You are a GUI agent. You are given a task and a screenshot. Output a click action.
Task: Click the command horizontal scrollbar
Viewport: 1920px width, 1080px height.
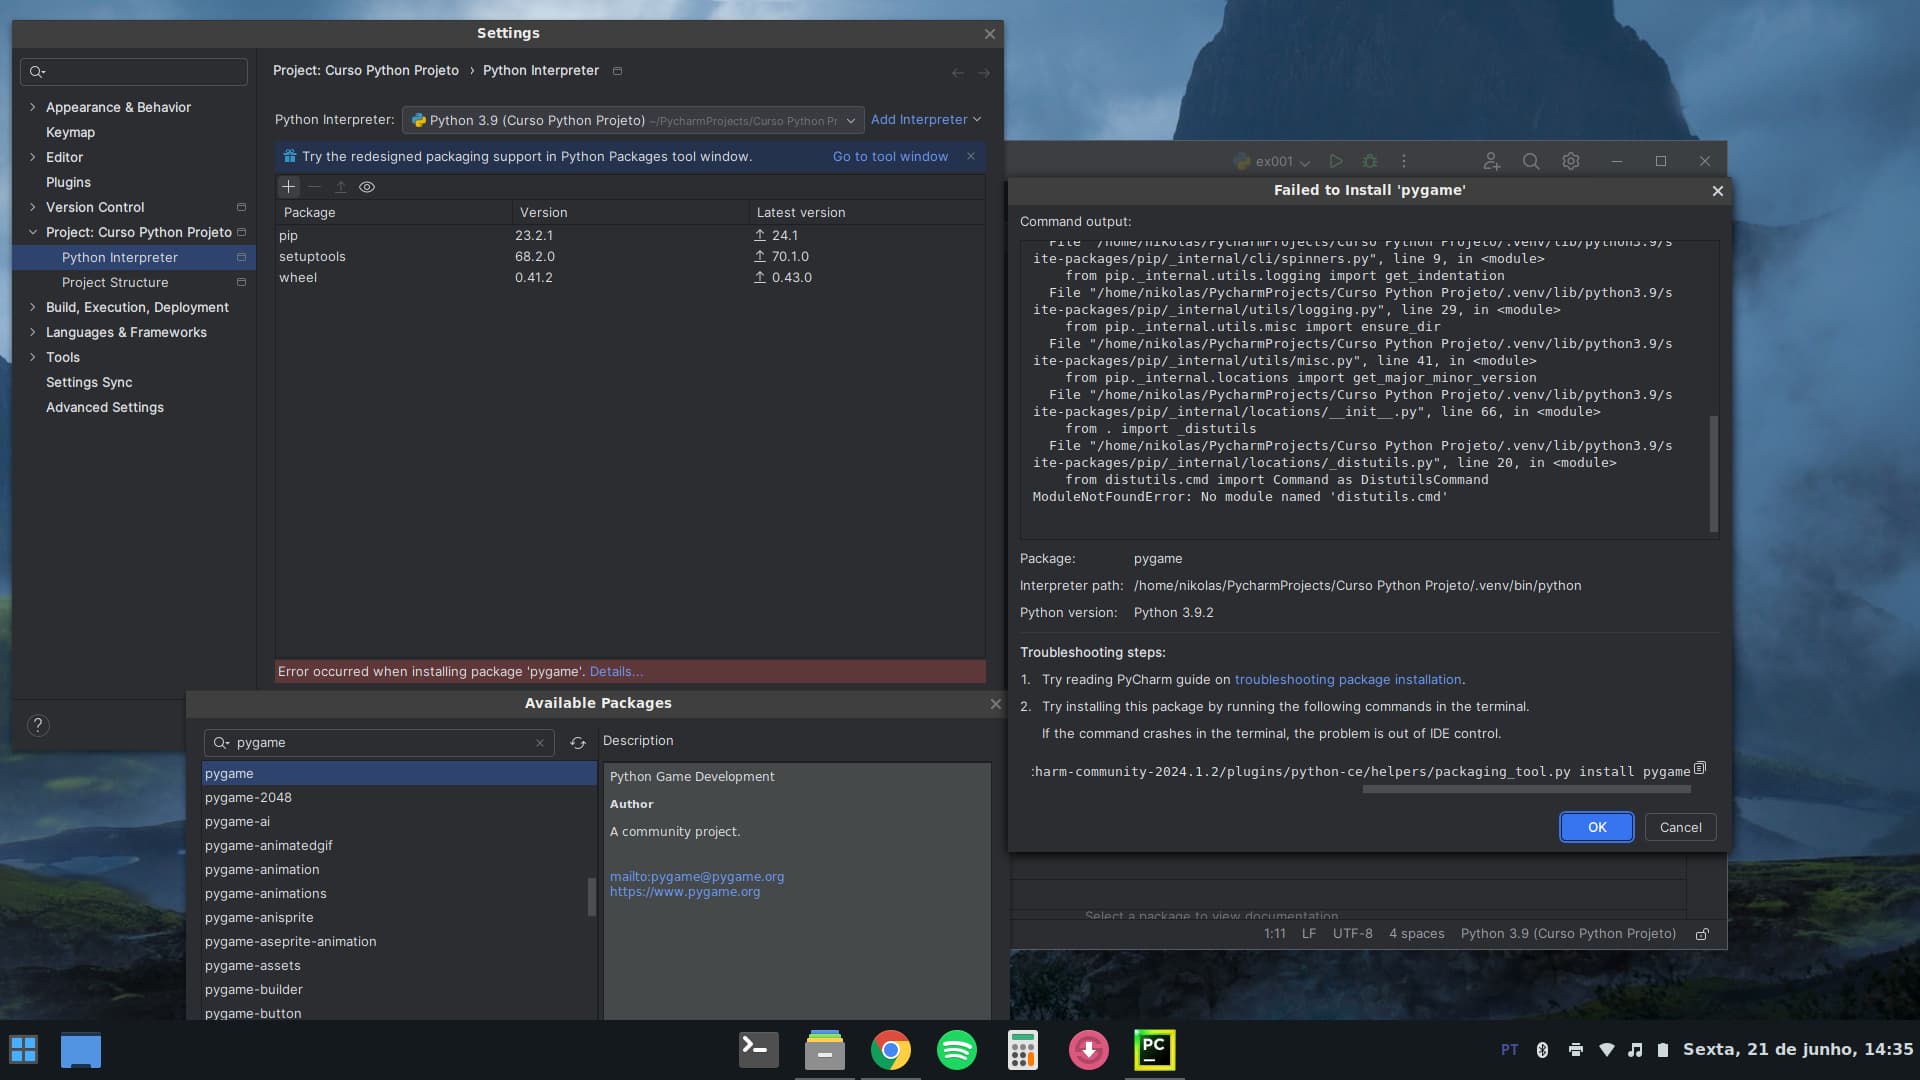click(1526, 789)
